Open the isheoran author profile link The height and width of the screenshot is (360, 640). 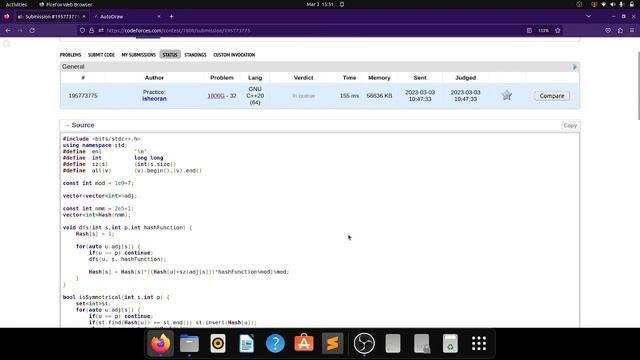[x=154, y=99]
